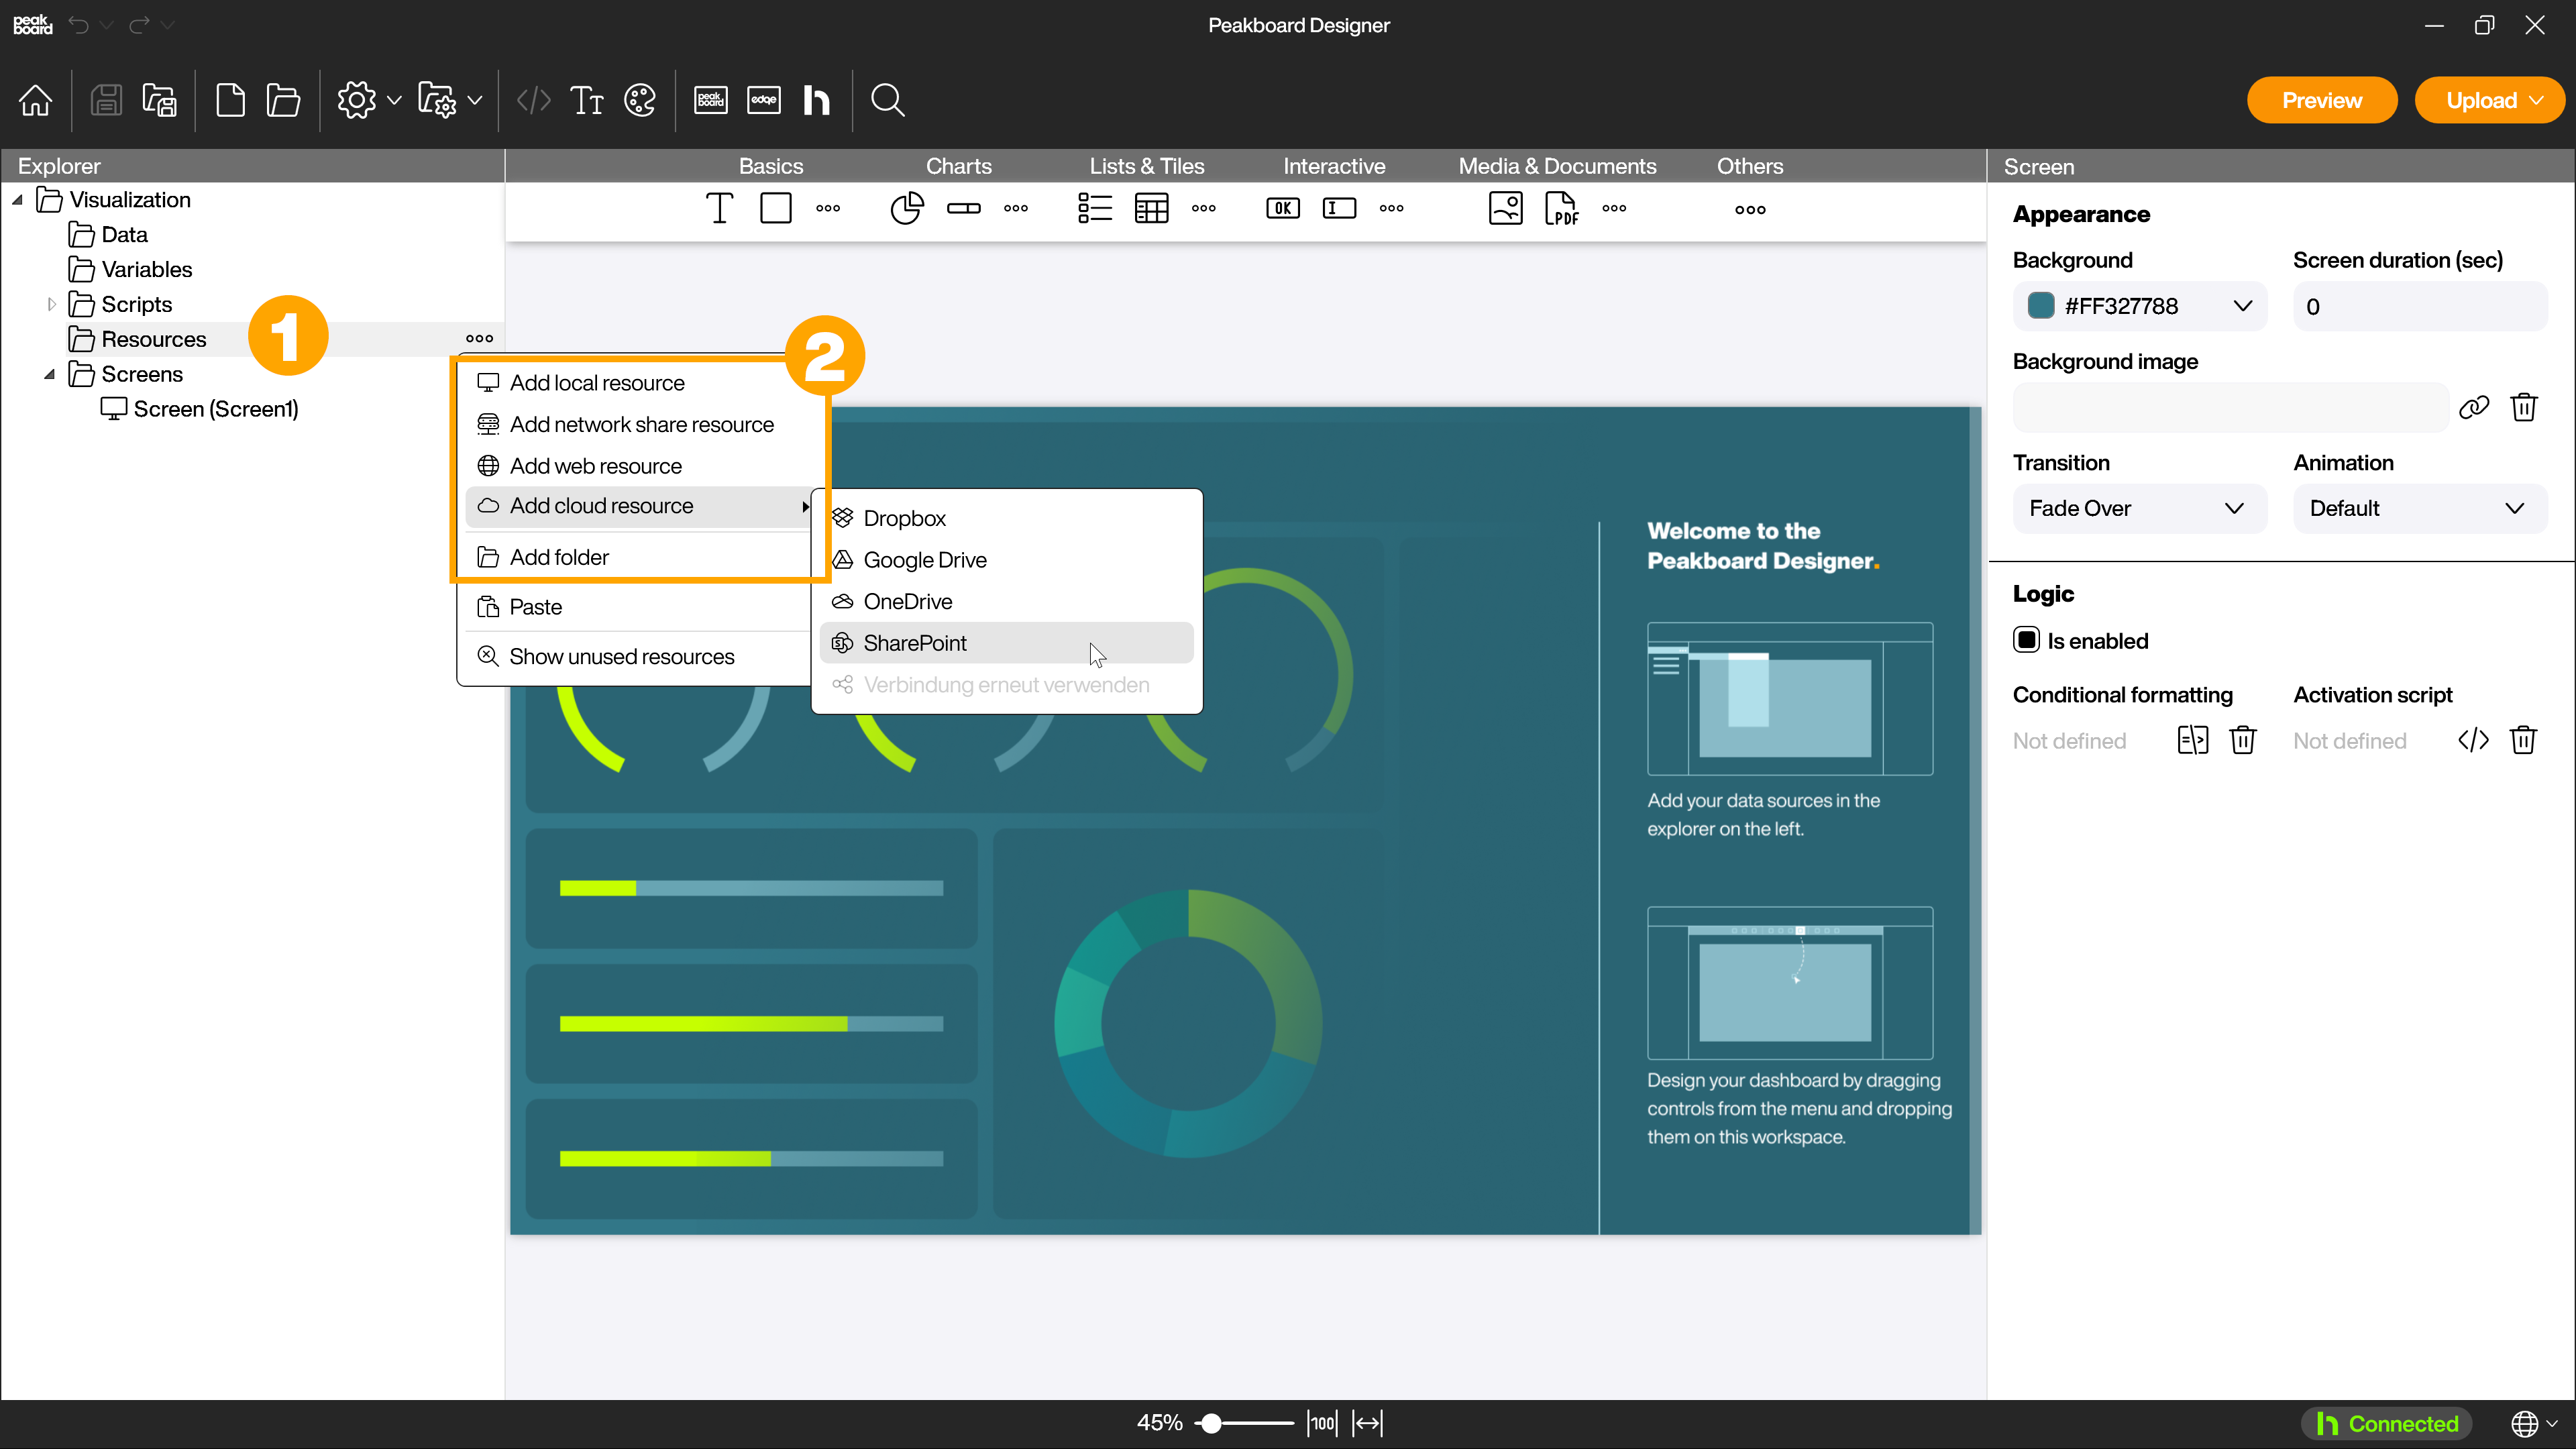
Task: Edit the conditional formatting rule
Action: (2193, 740)
